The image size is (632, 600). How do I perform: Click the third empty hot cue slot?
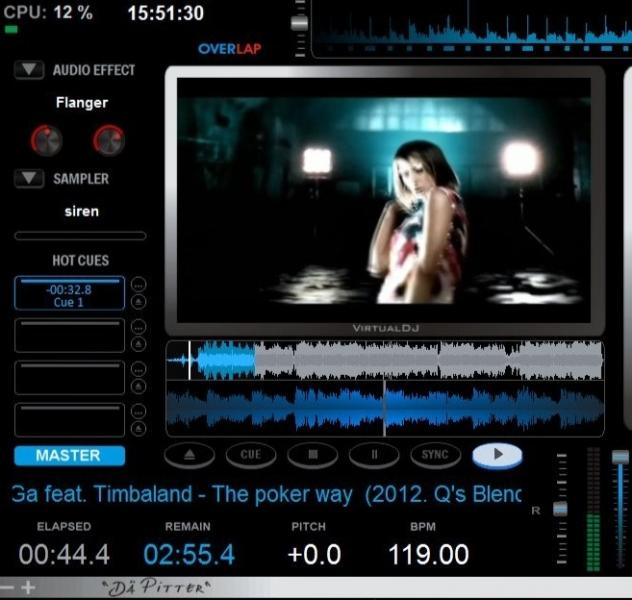tap(69, 378)
